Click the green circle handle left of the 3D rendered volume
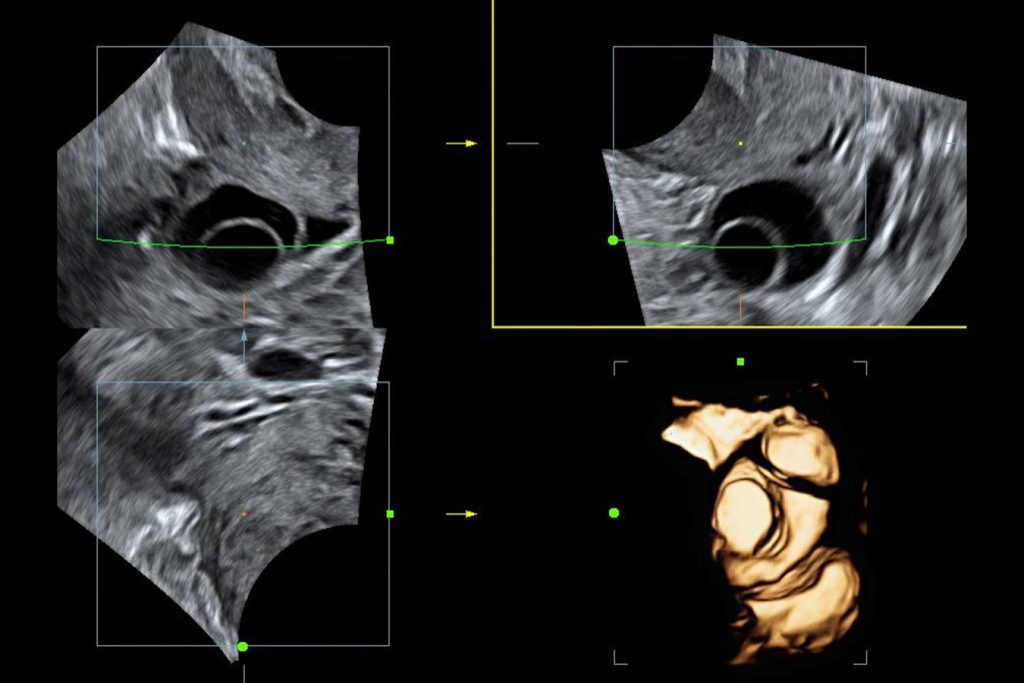Screen dimensions: 1024x683 (613, 513)
